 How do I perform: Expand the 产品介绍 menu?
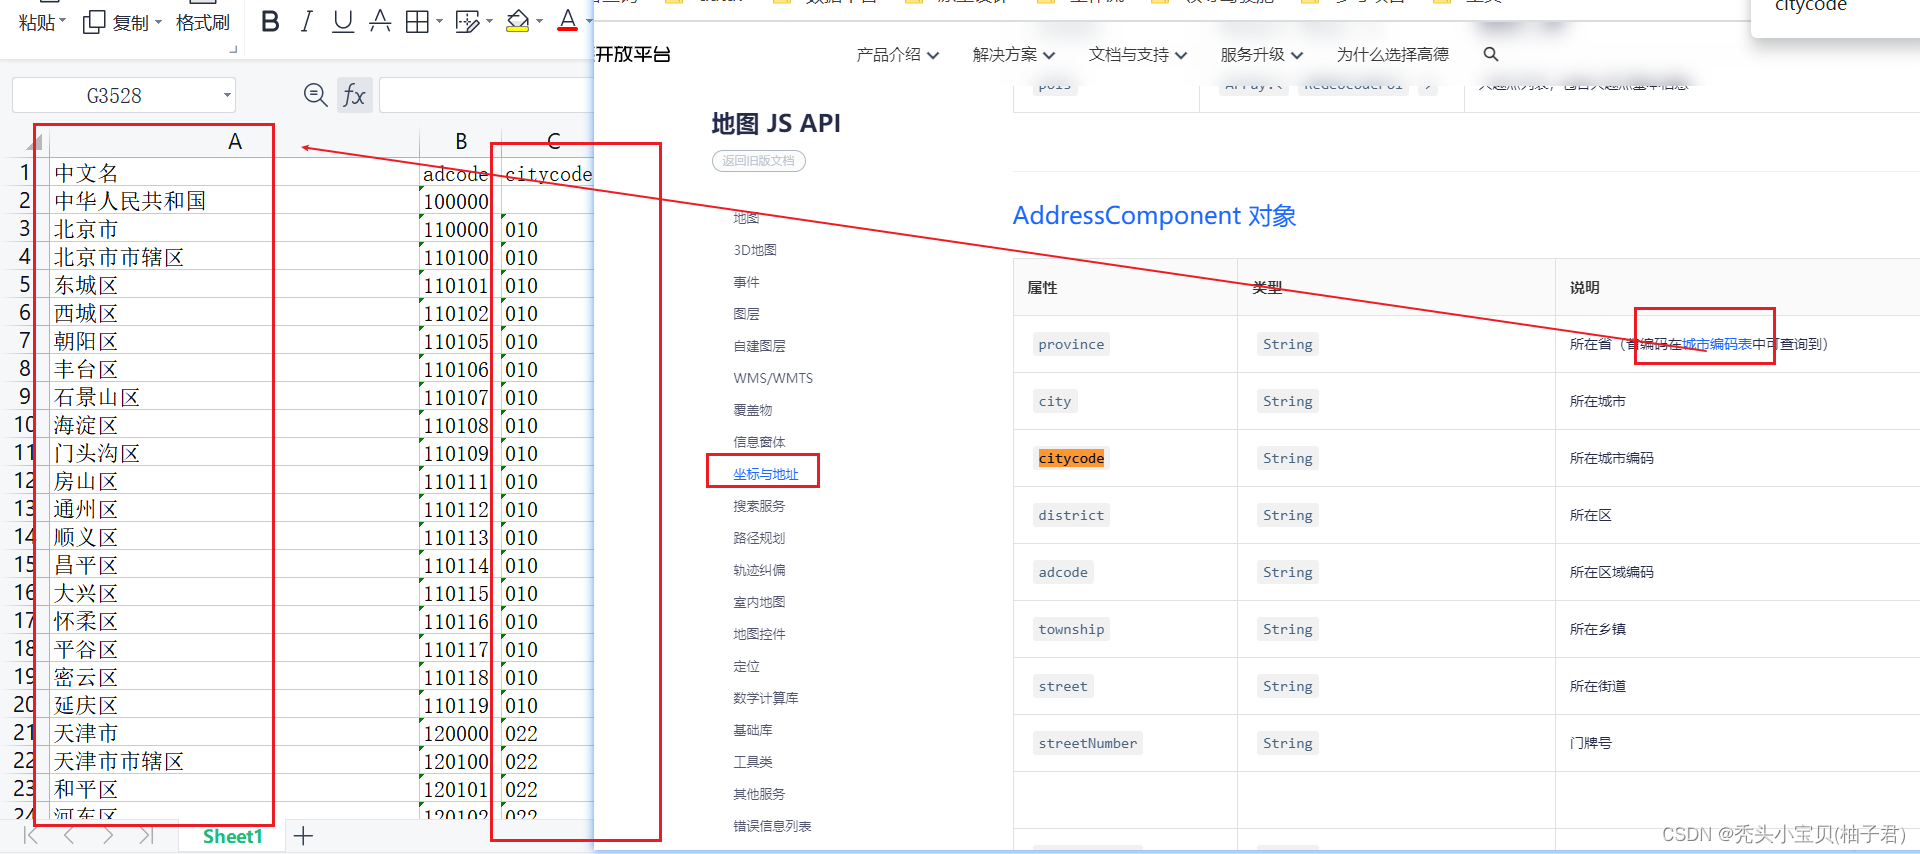[897, 55]
